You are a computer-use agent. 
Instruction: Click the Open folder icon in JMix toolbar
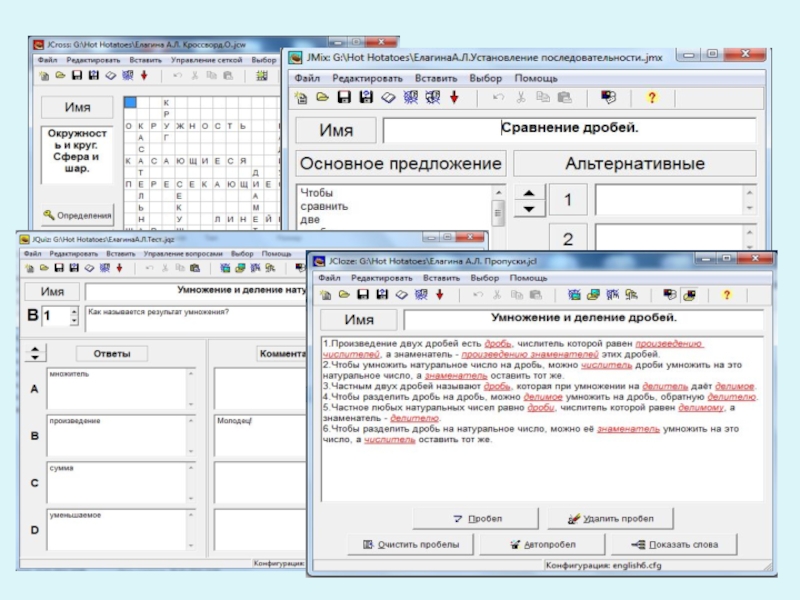click(x=322, y=97)
